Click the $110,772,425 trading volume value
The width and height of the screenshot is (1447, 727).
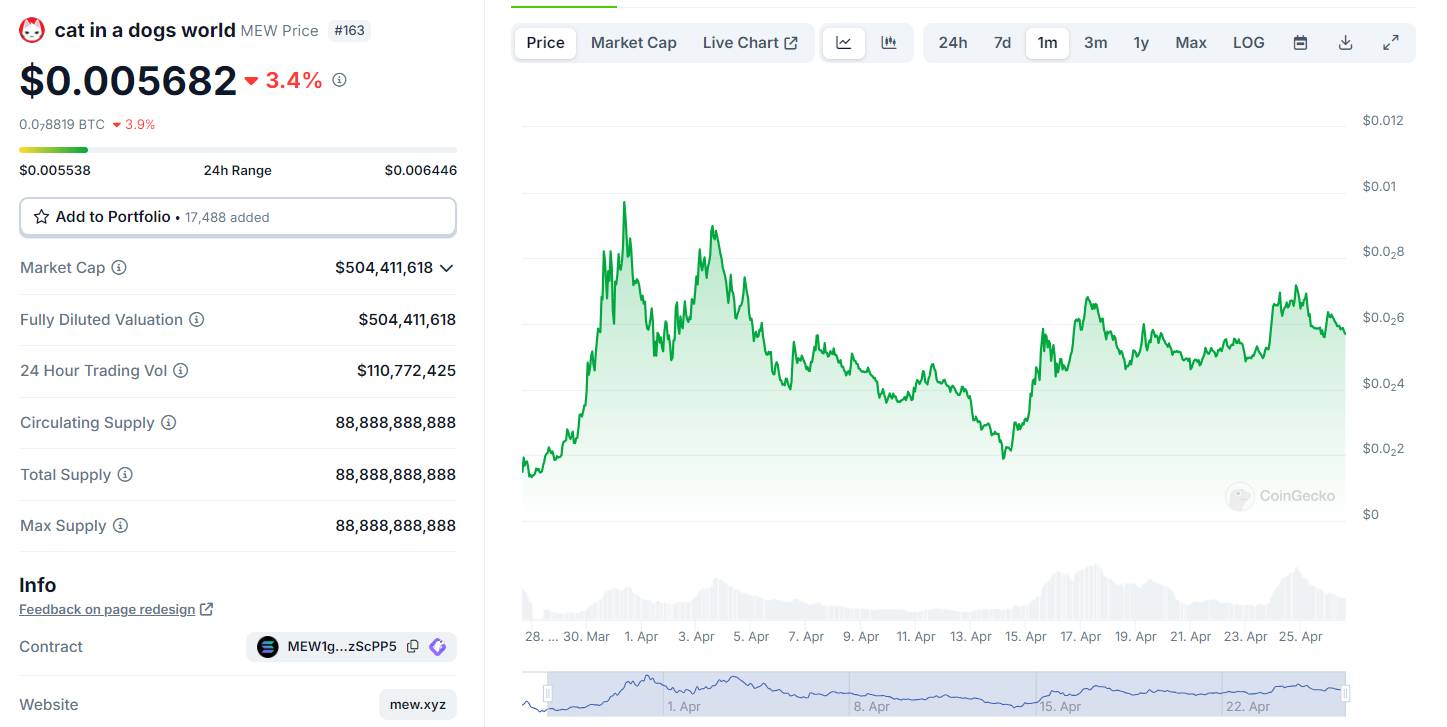pyautogui.click(x=406, y=371)
